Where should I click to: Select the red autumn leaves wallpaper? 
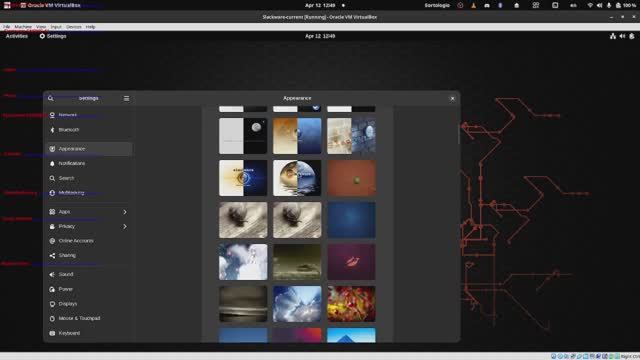pyautogui.click(x=351, y=304)
